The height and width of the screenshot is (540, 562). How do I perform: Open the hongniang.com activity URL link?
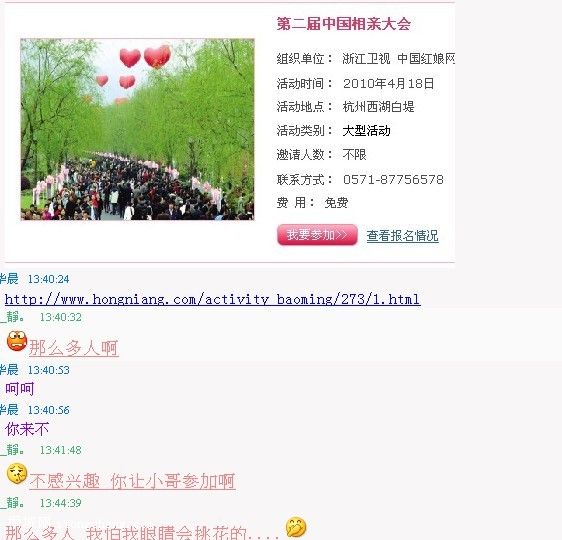click(x=212, y=299)
